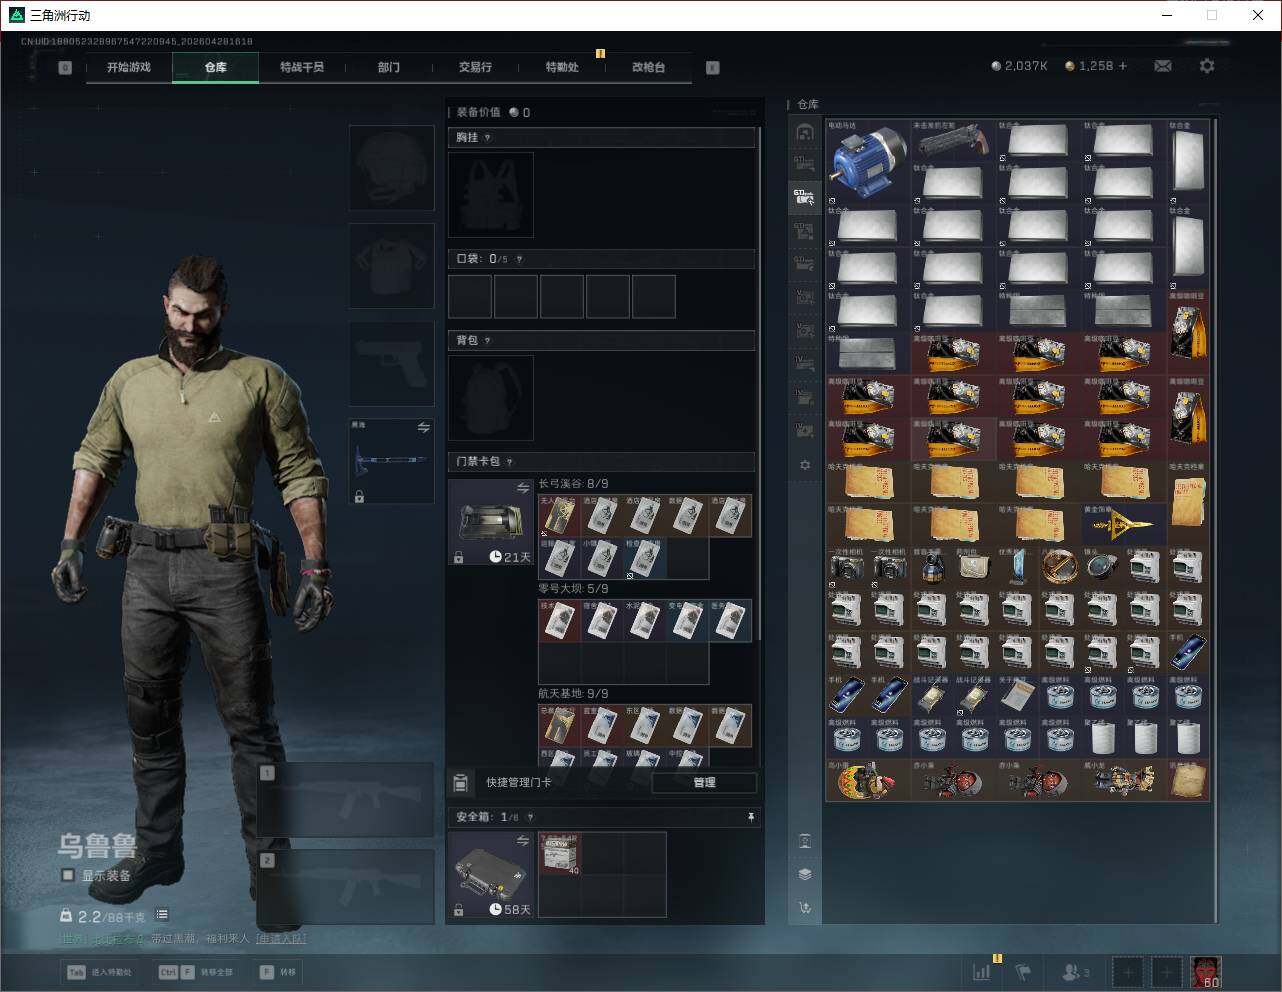Show help for 口袋 section
This screenshot has width=1282, height=992.
519,259
